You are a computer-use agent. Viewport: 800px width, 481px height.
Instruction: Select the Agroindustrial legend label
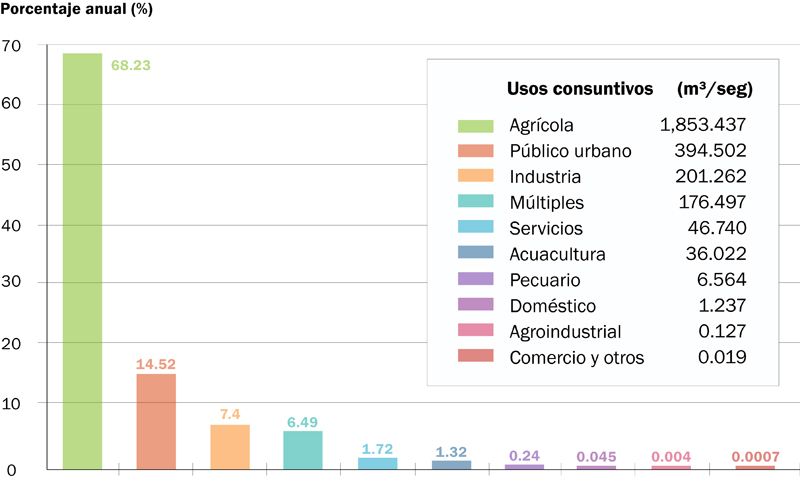pyautogui.click(x=565, y=332)
